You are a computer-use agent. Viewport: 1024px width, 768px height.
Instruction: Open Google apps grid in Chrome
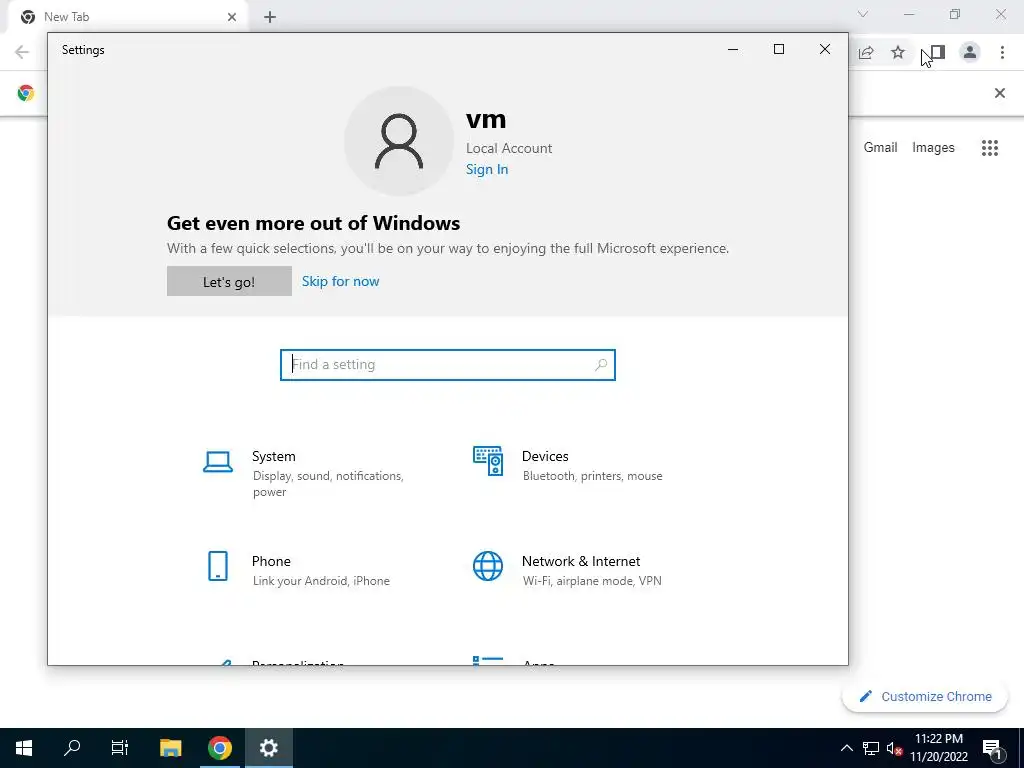[989, 148]
